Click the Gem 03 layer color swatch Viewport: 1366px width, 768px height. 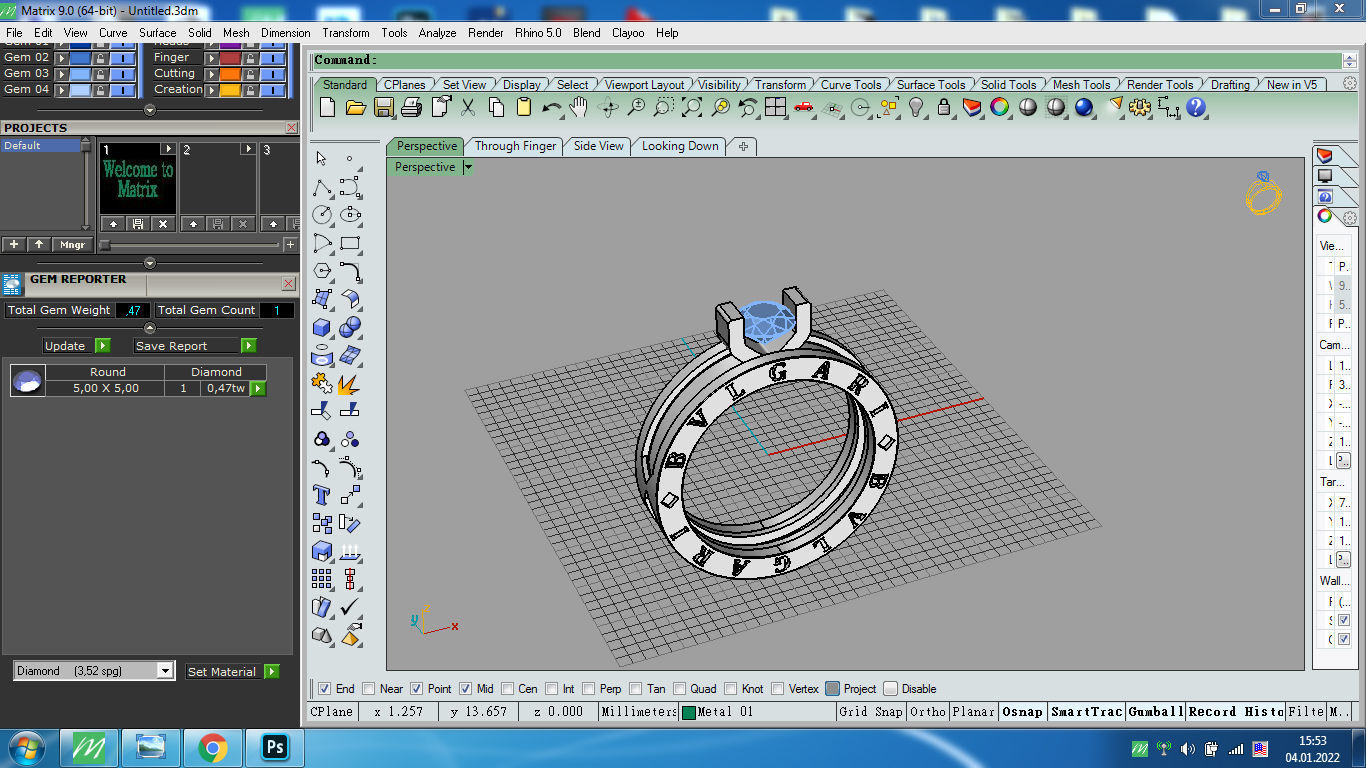(80, 74)
